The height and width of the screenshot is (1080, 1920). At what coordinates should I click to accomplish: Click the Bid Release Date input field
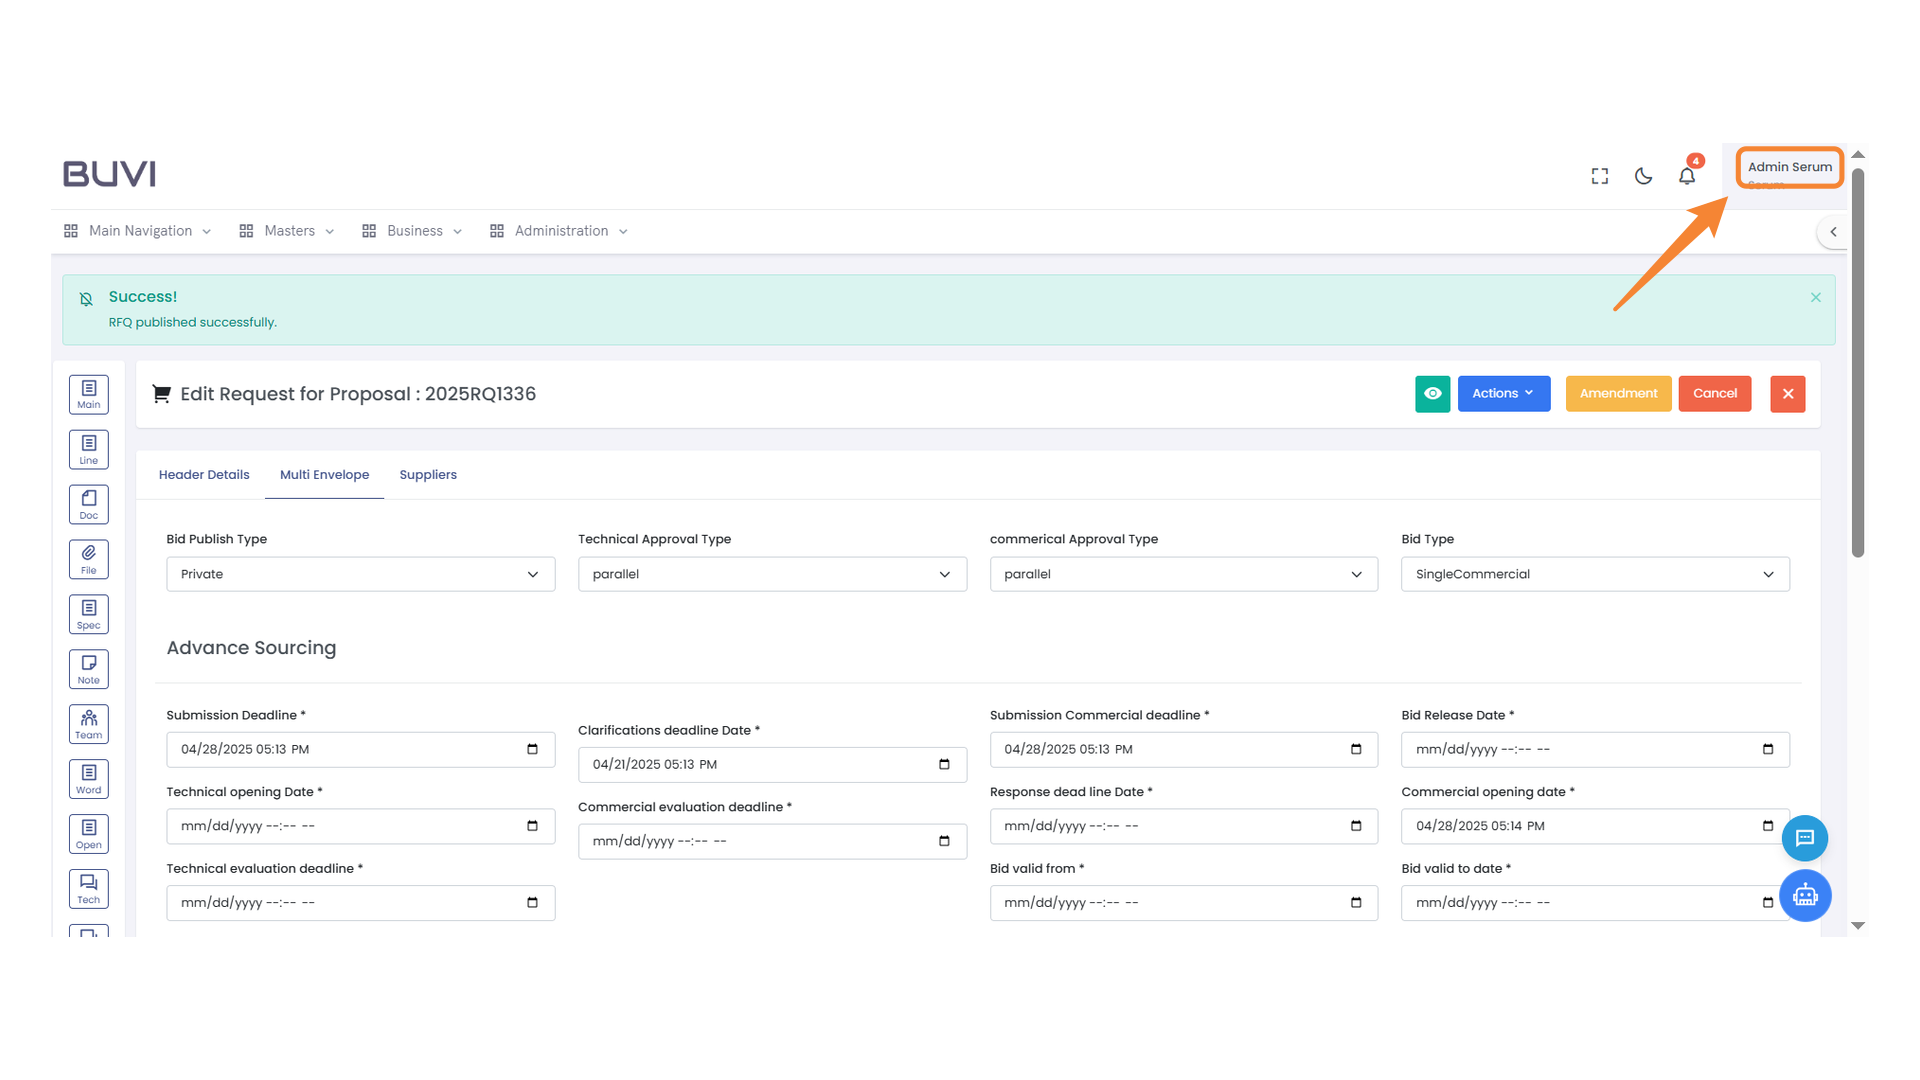(1594, 749)
